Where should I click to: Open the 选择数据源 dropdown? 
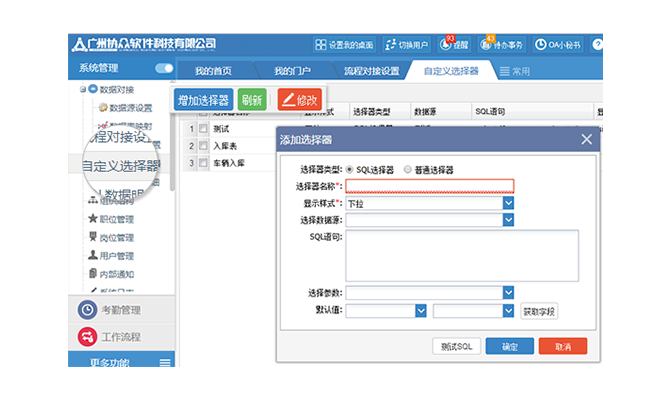point(508,220)
